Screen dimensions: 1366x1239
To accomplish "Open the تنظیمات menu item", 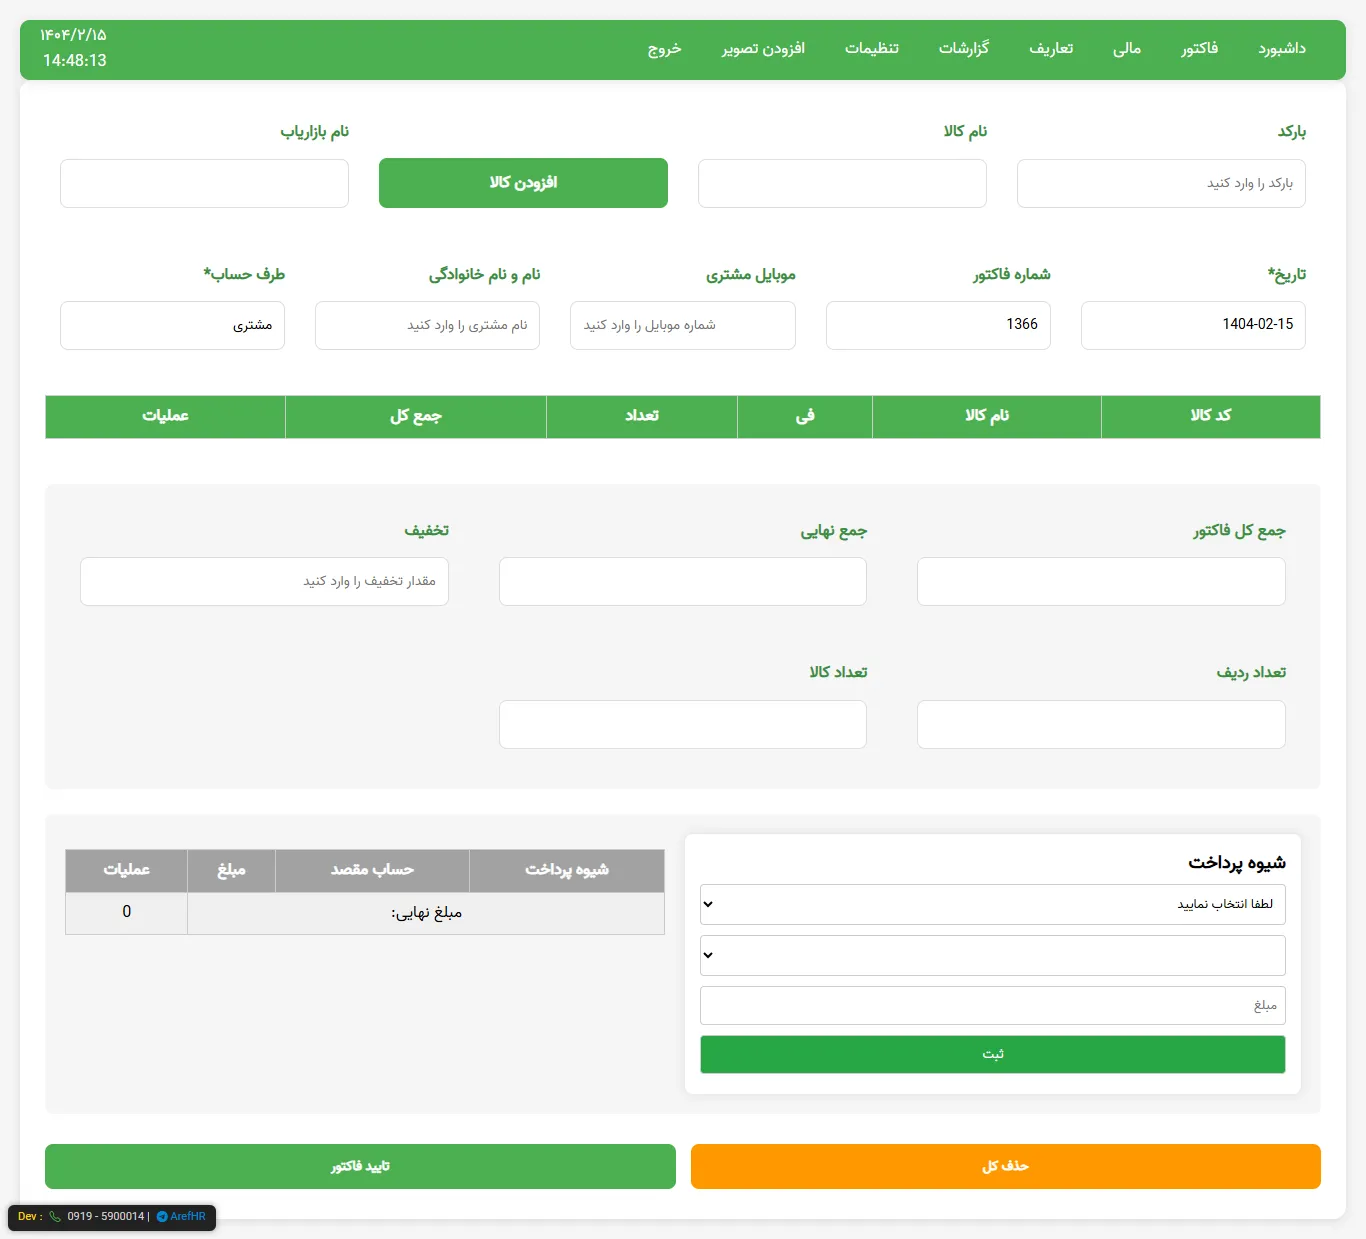I will point(871,49).
